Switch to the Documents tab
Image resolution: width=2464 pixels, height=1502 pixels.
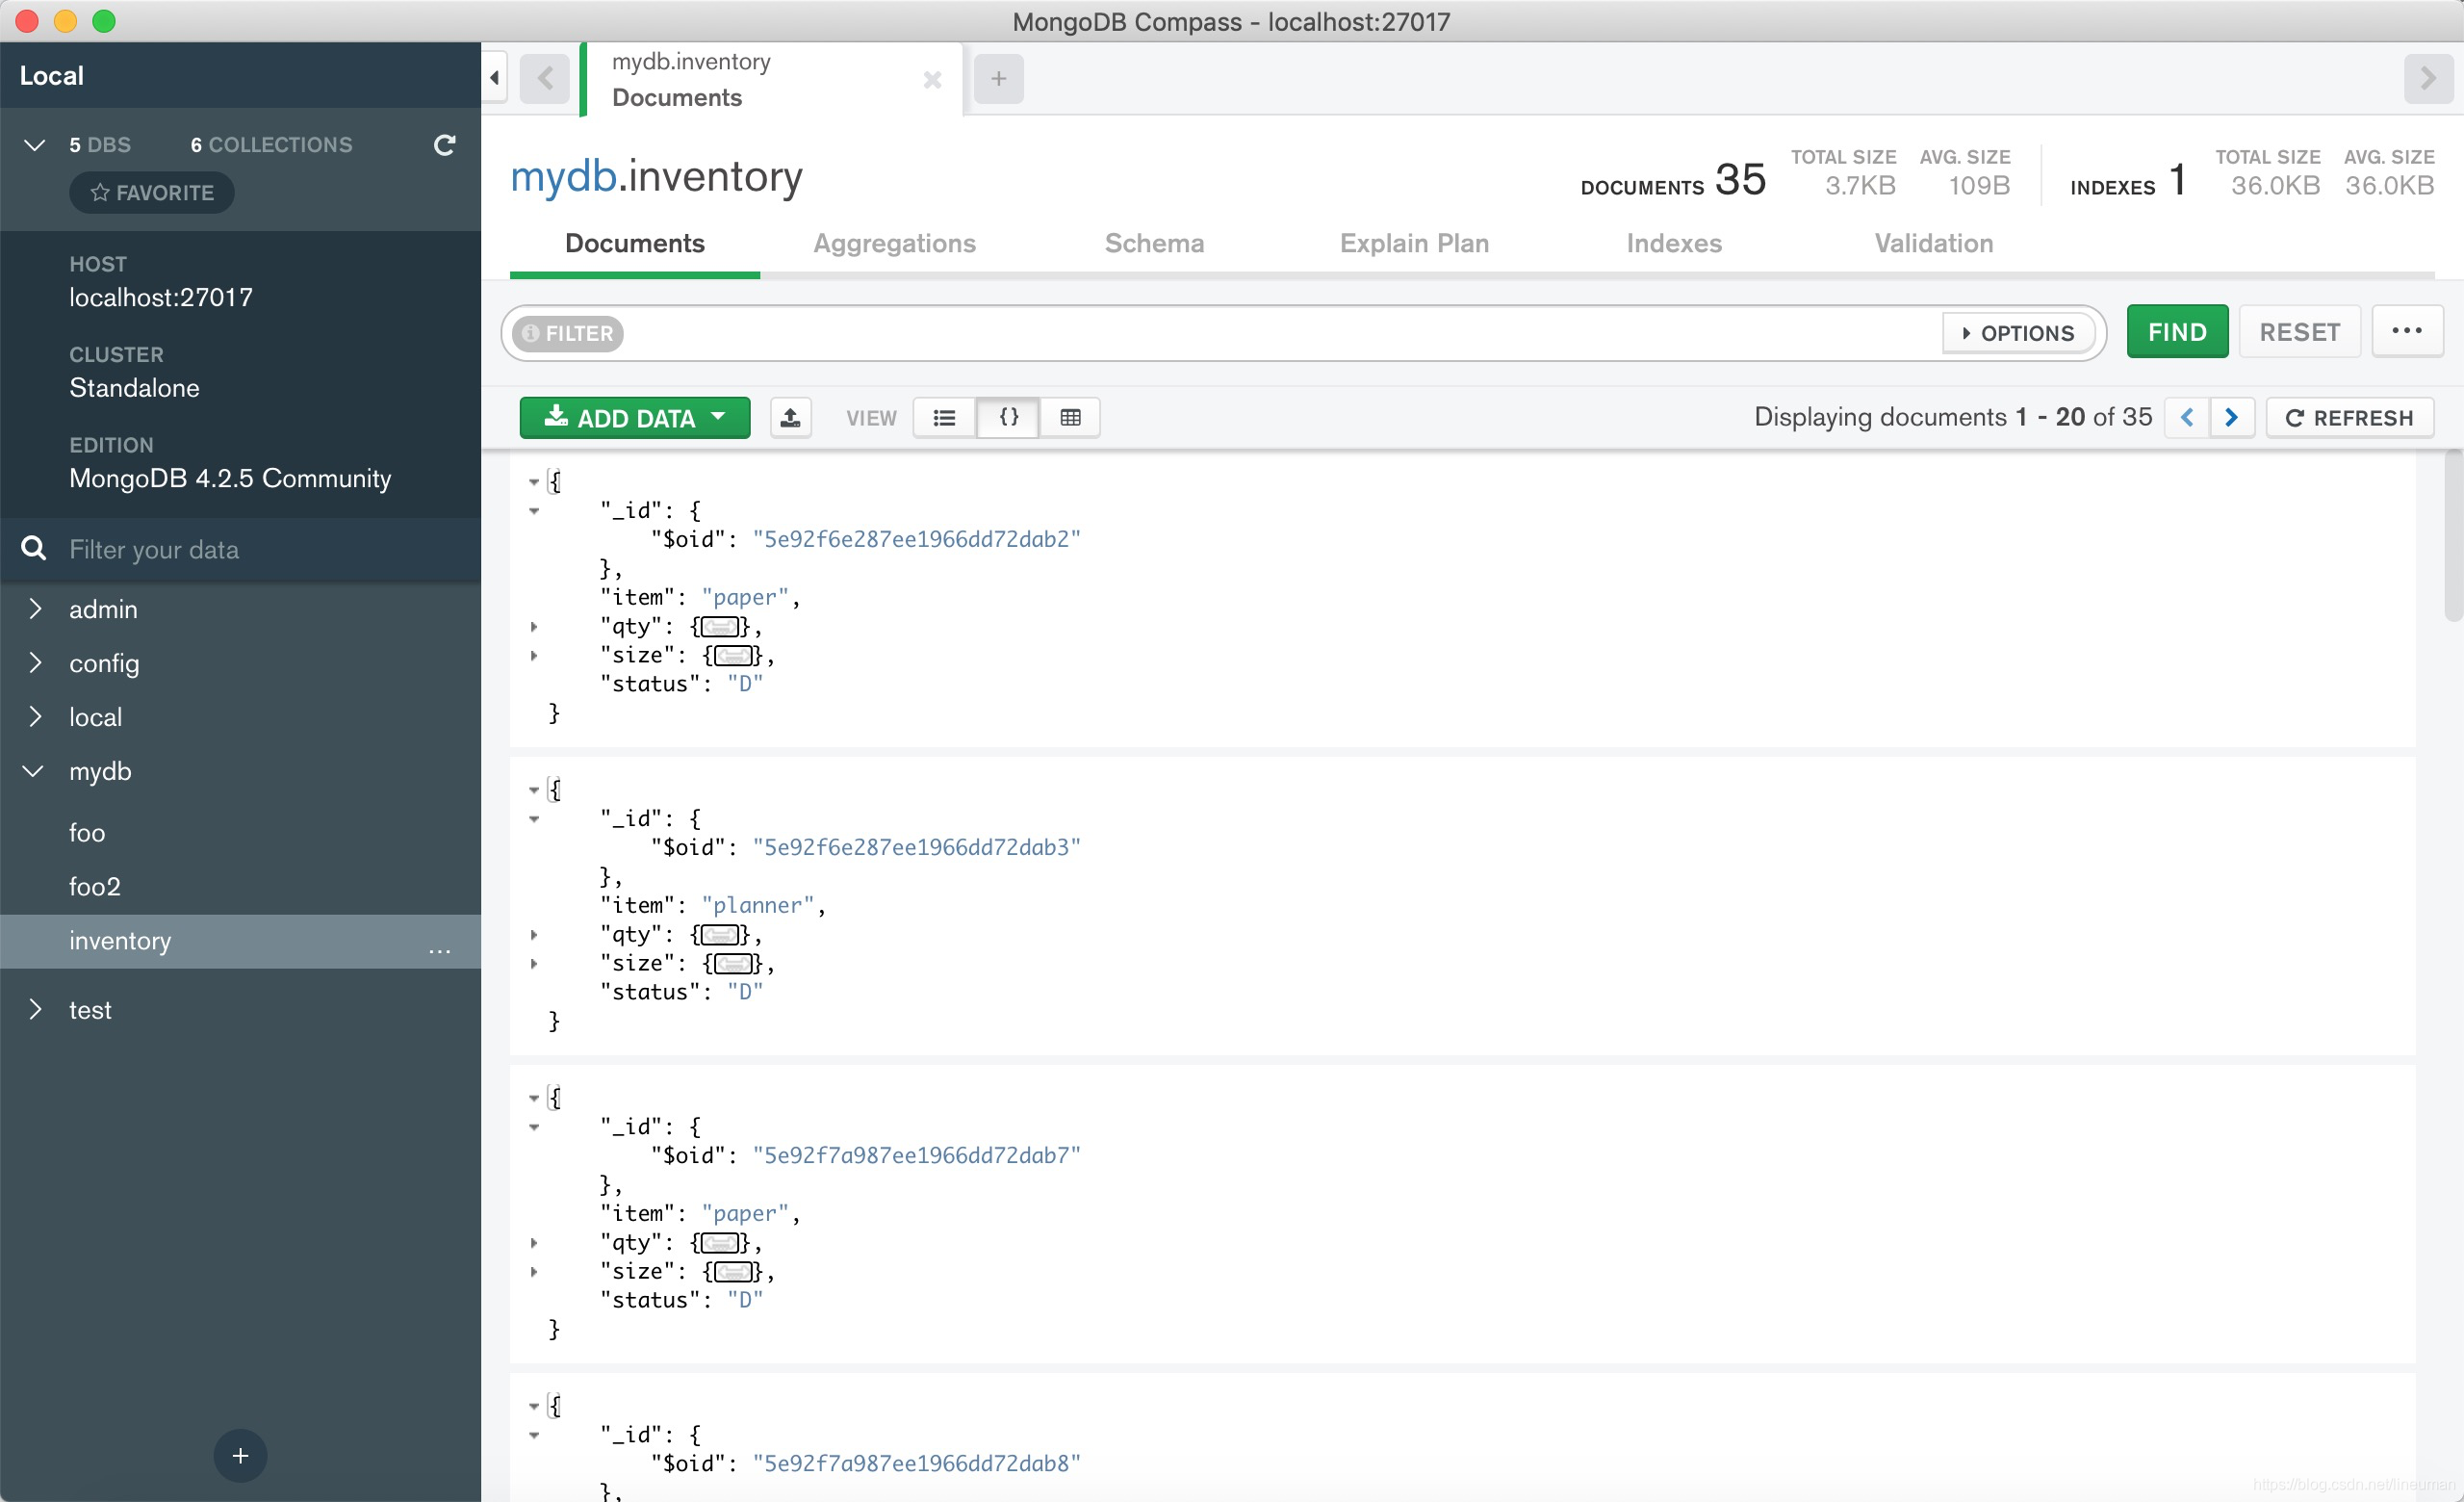[634, 243]
